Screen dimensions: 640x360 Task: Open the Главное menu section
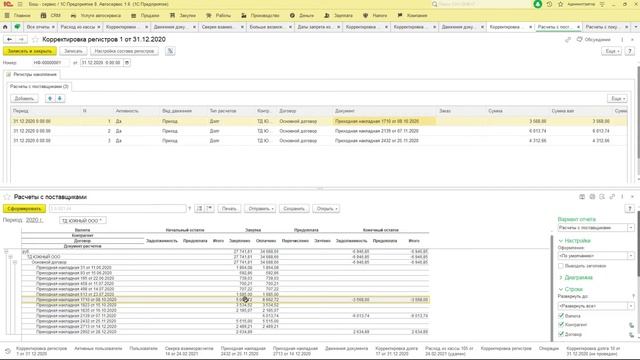pos(17,16)
